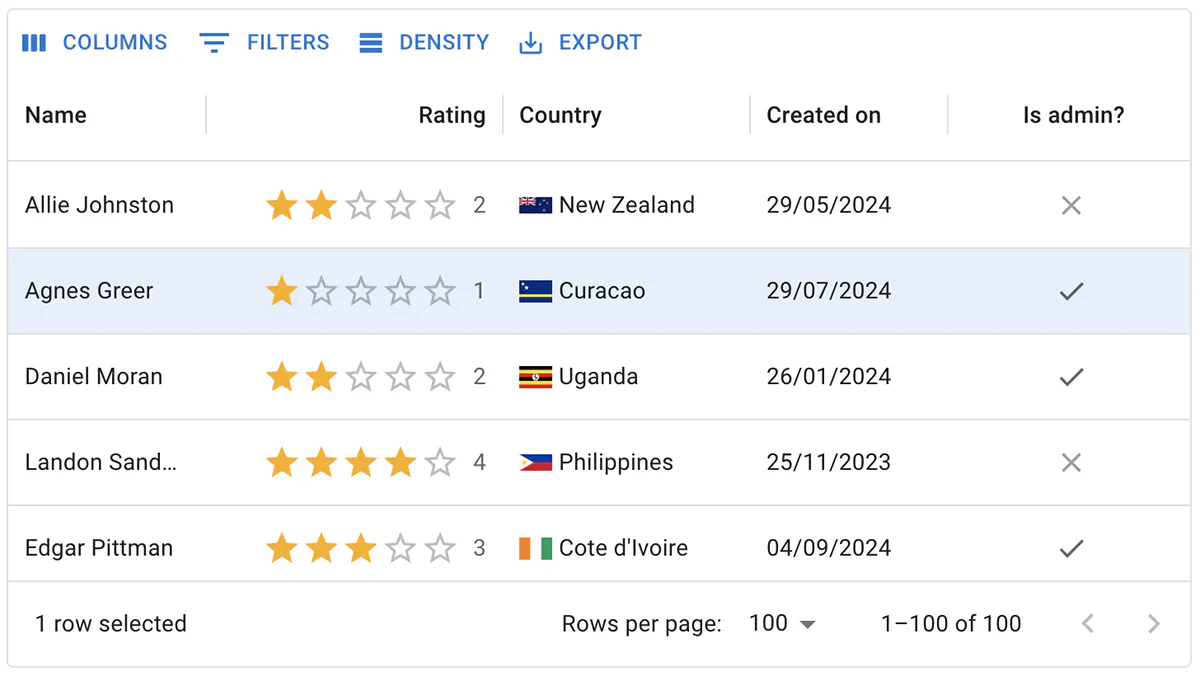Expand the Rows per page dropdown
This screenshot has width=1200, height=676.
pyautogui.click(x=783, y=624)
